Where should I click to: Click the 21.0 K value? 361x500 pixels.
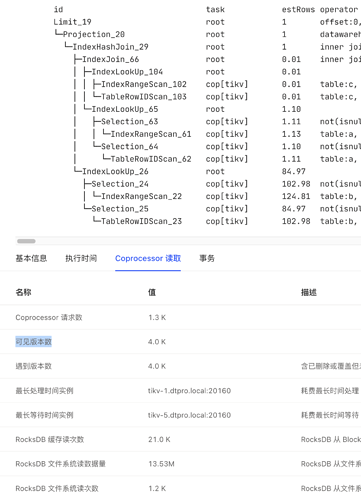click(159, 439)
